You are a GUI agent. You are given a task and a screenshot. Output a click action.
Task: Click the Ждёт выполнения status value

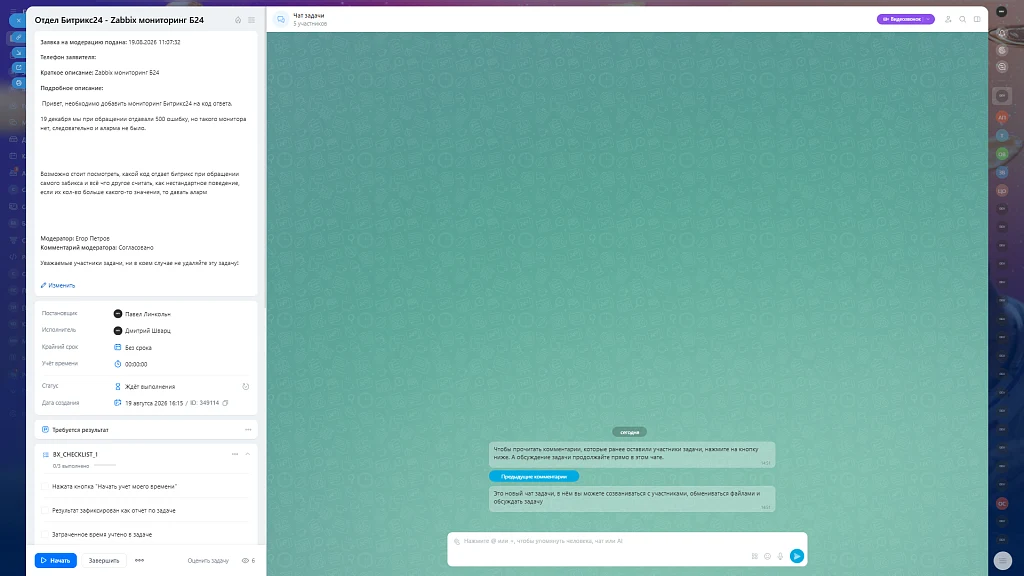click(x=150, y=387)
